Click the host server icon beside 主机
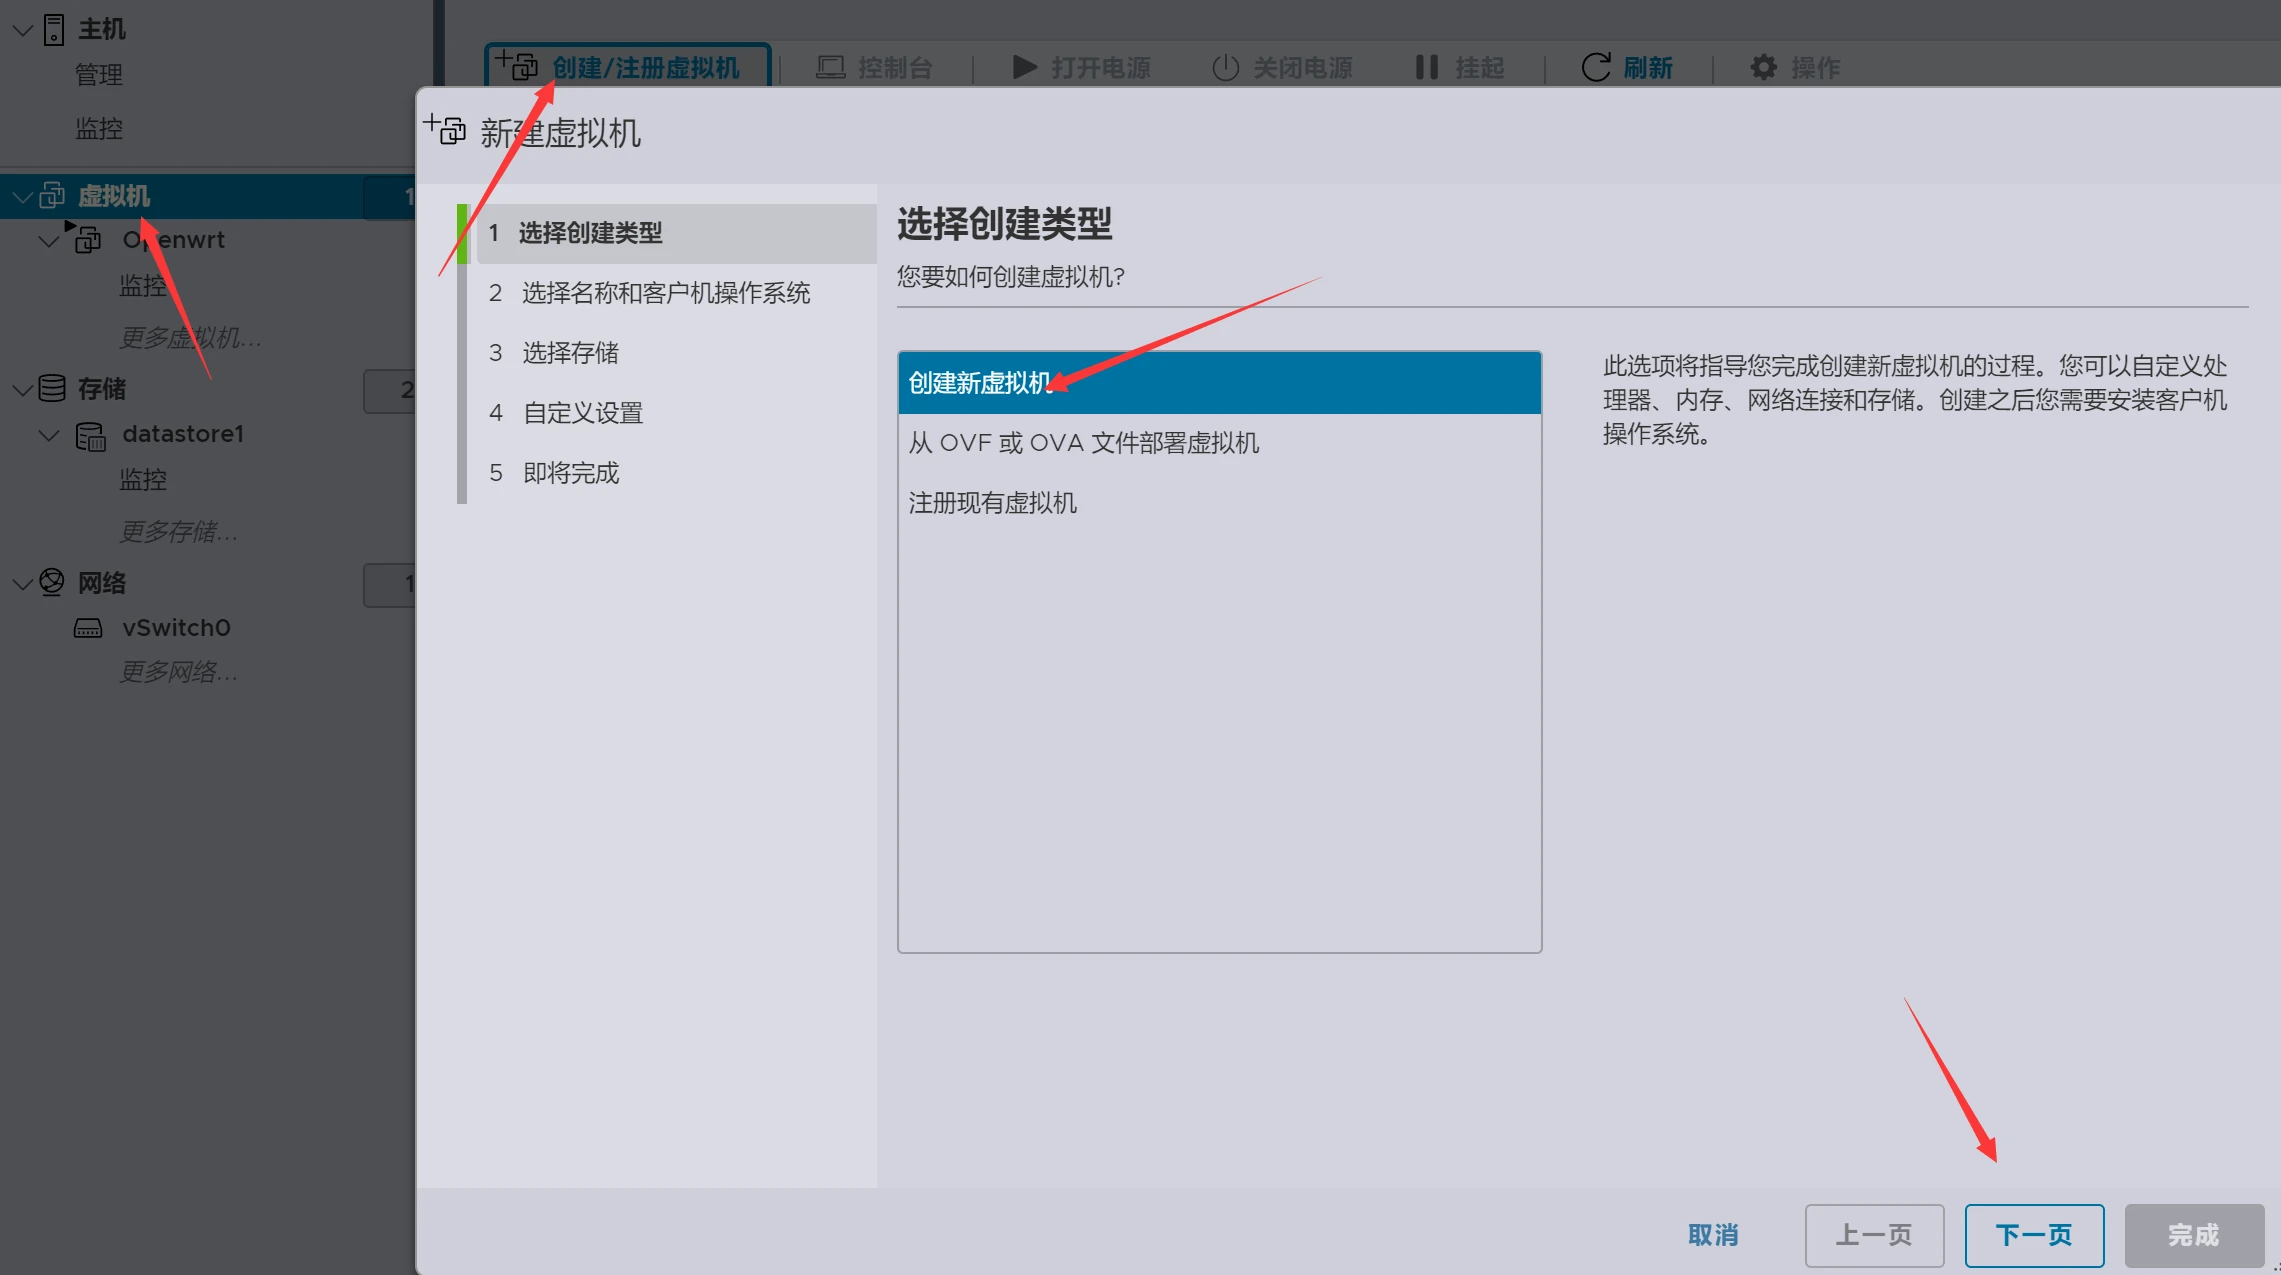 [54, 29]
